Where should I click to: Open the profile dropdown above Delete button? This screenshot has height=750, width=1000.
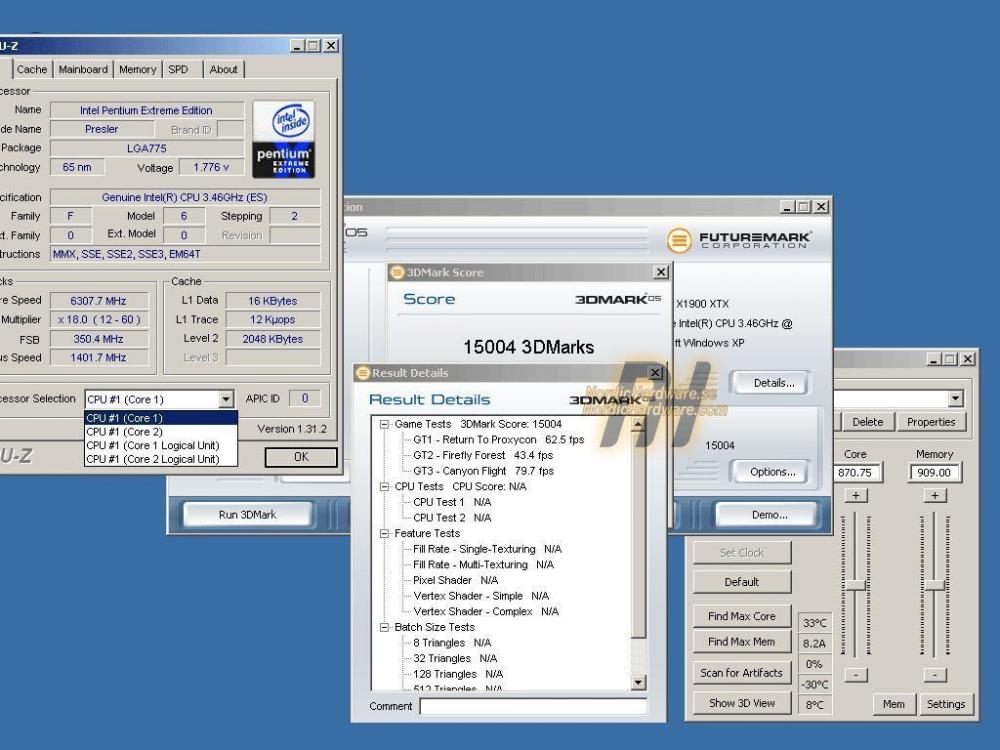click(x=955, y=399)
